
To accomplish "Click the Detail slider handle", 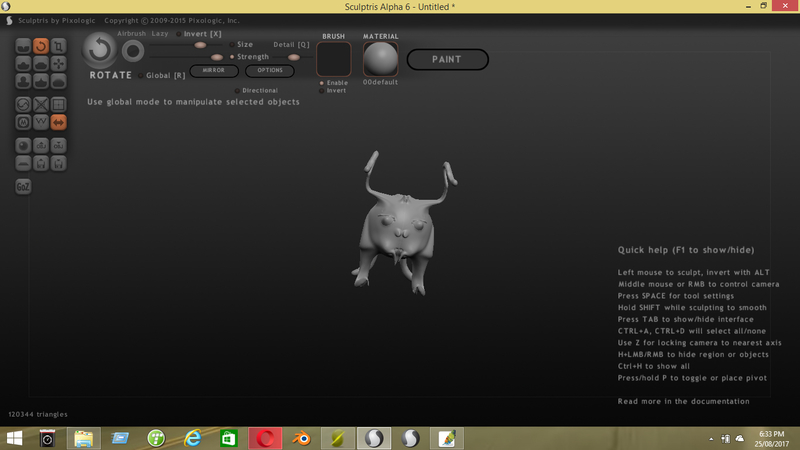I will click(294, 57).
